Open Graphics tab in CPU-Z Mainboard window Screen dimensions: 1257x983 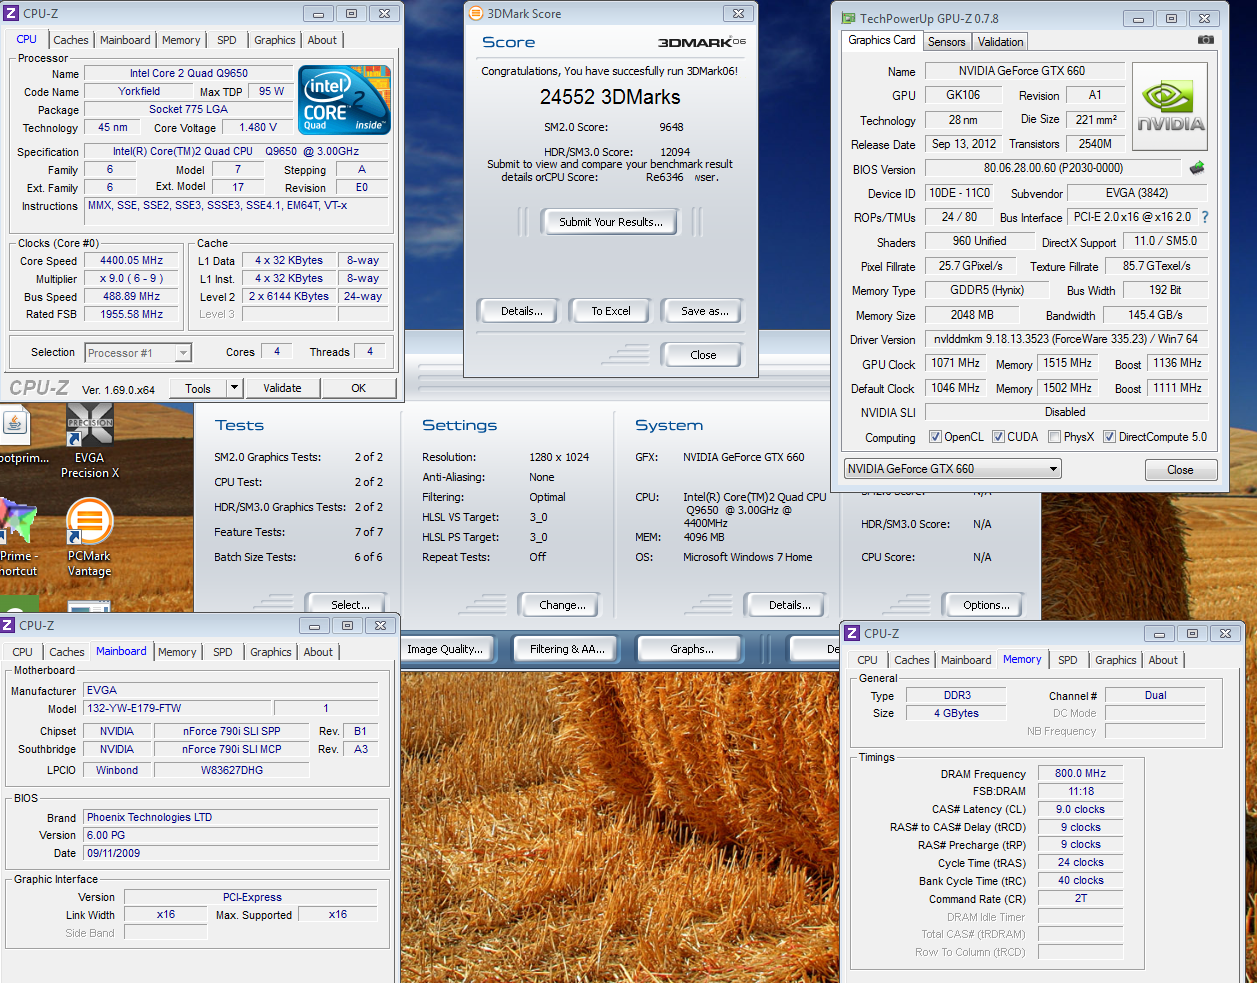click(x=271, y=652)
